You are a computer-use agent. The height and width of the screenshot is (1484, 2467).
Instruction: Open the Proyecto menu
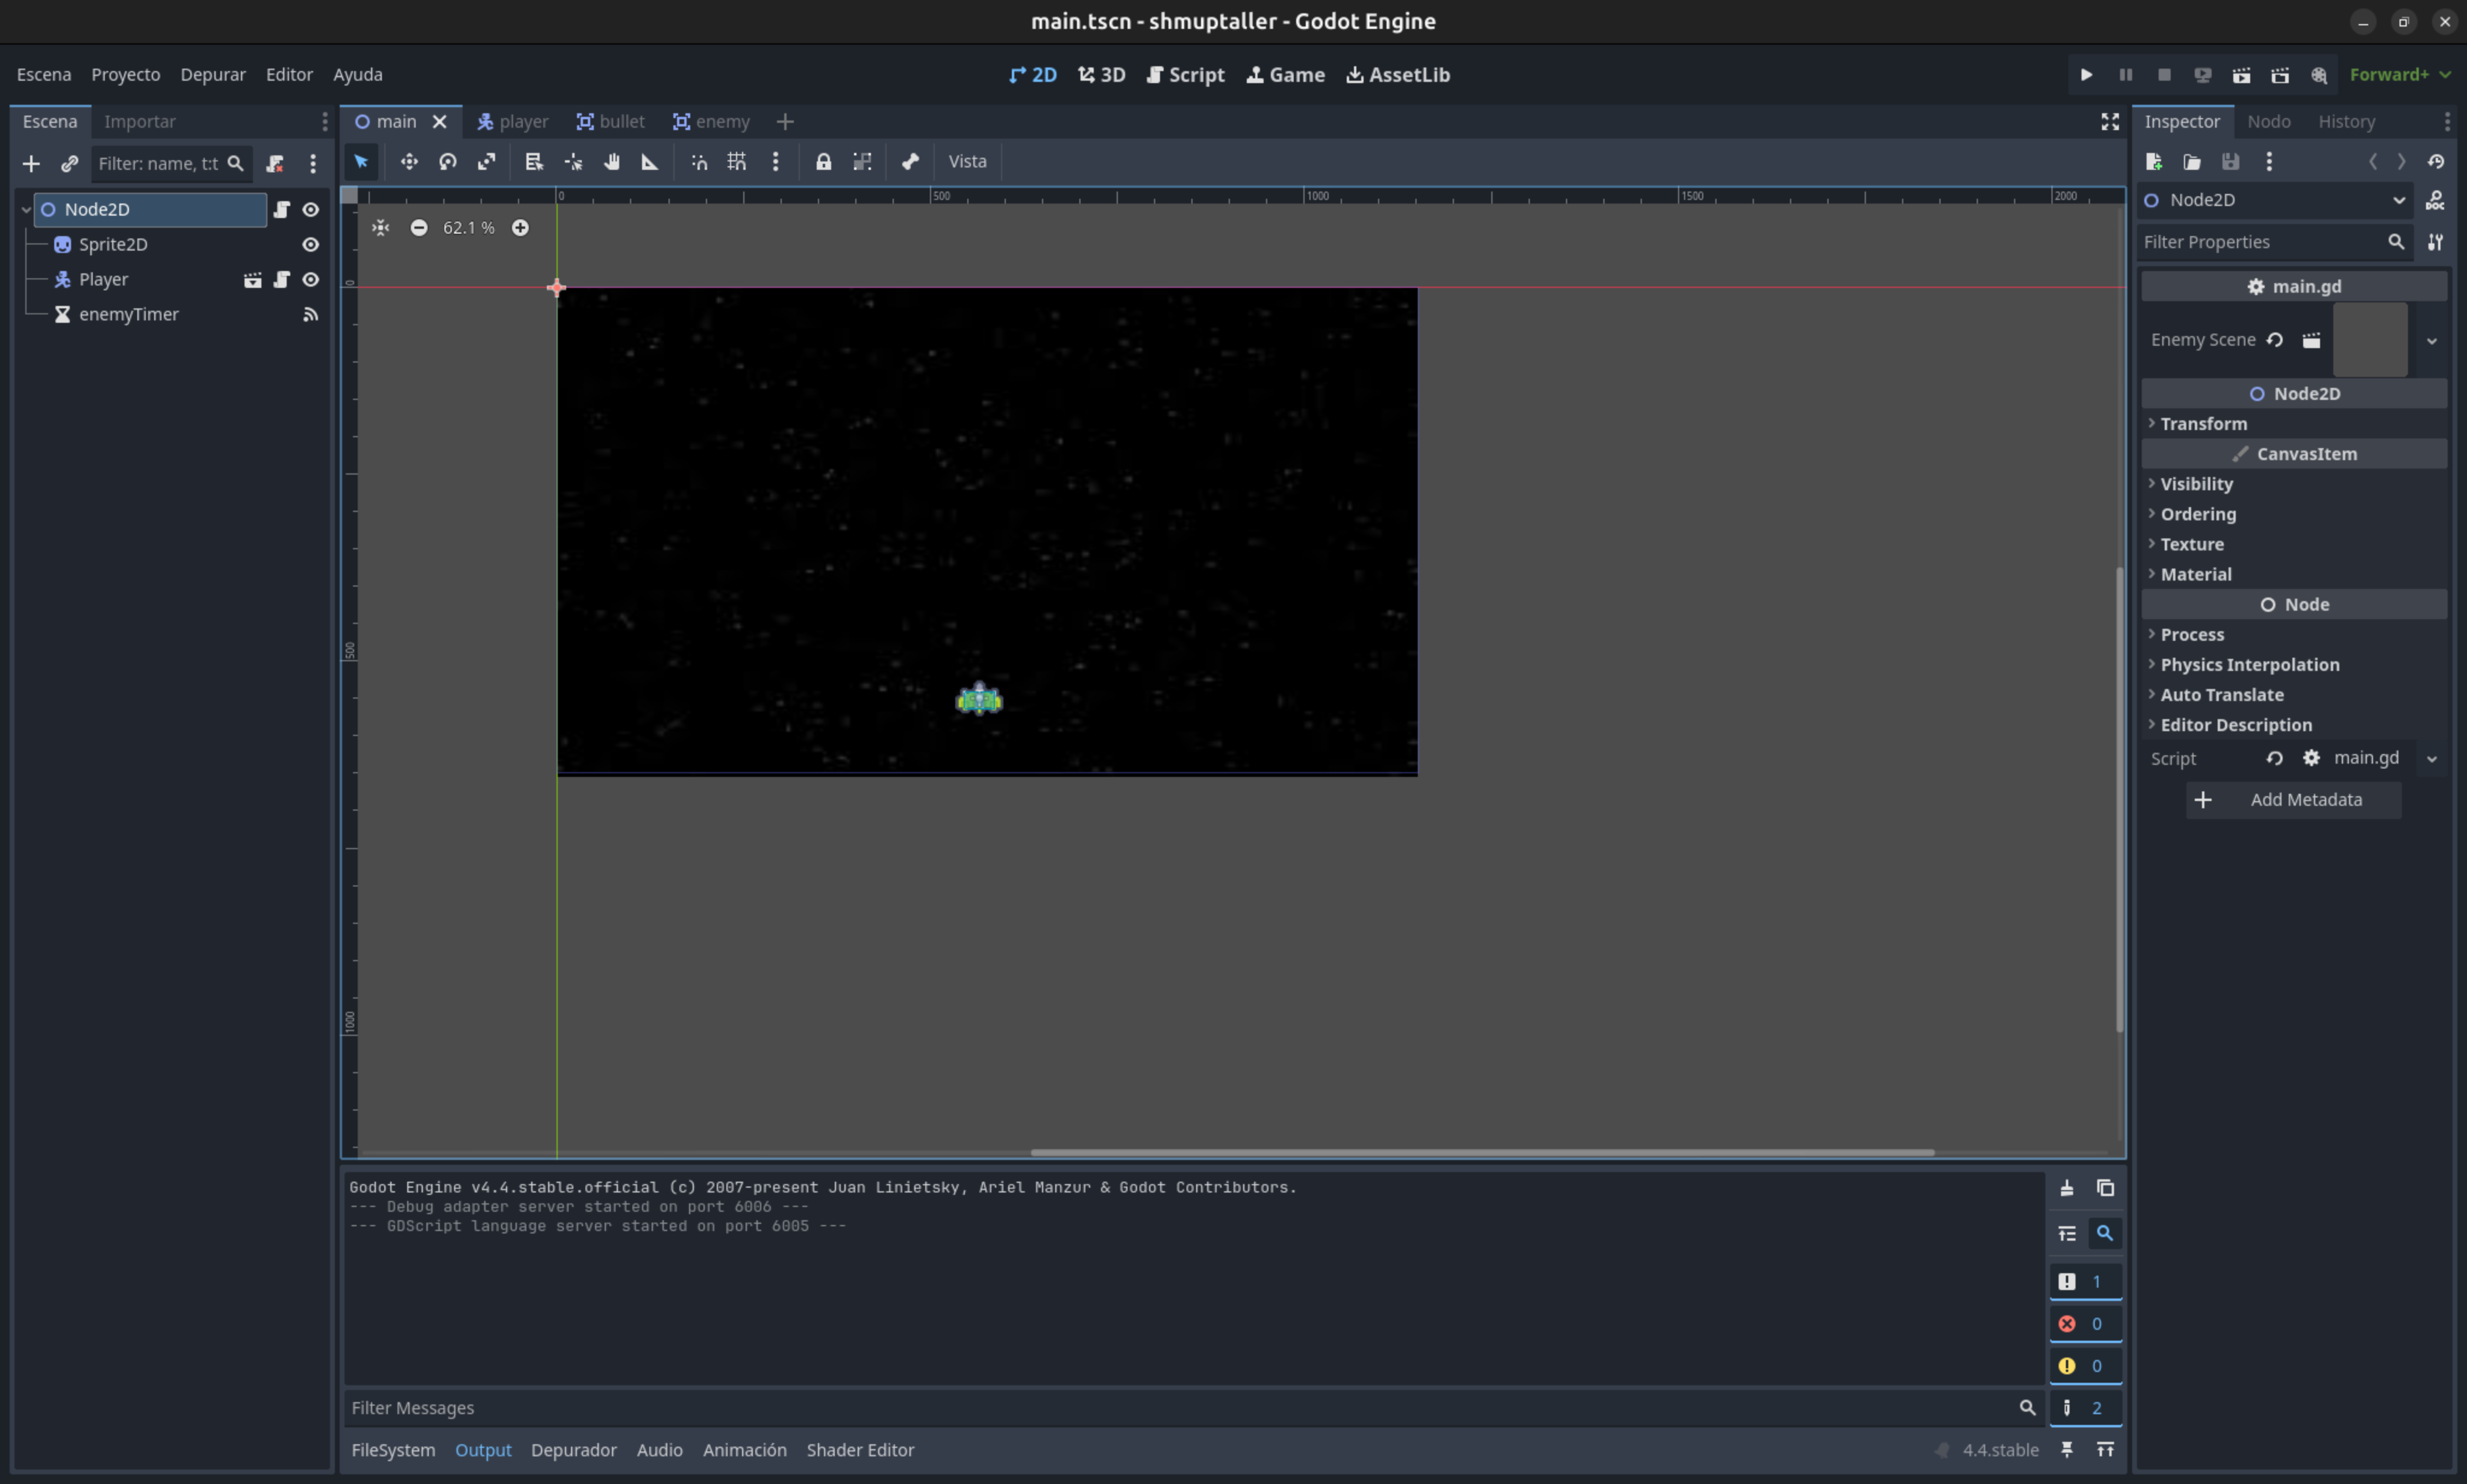click(x=125, y=75)
